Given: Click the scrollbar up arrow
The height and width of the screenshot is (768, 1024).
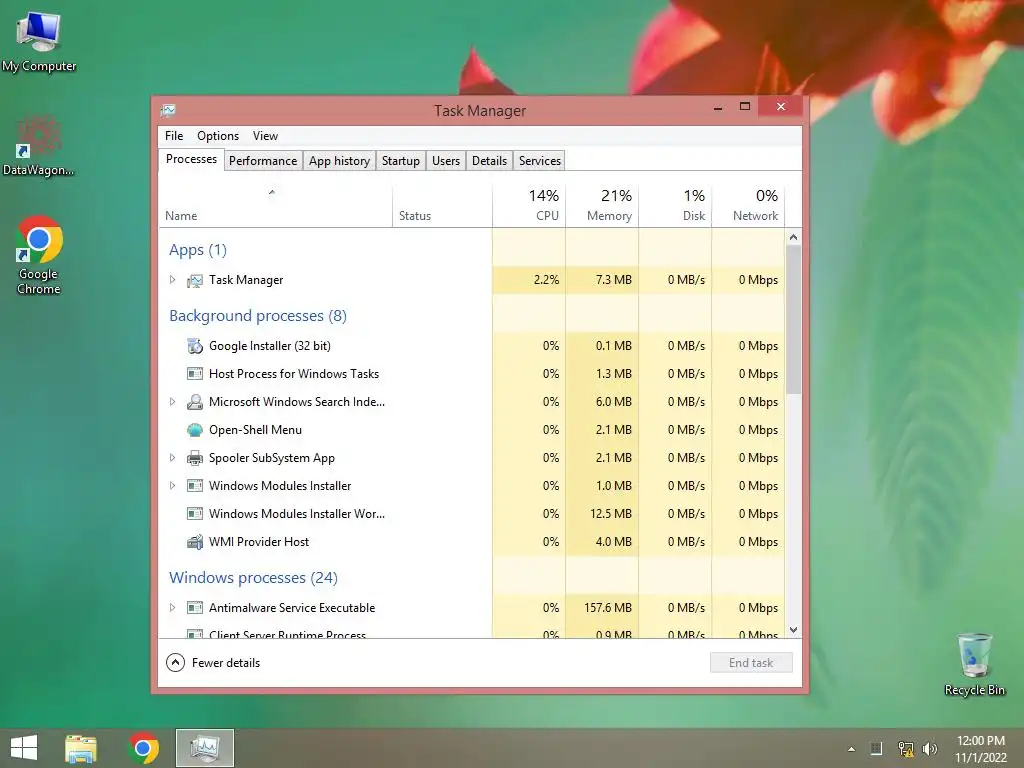Looking at the screenshot, I should (x=793, y=237).
